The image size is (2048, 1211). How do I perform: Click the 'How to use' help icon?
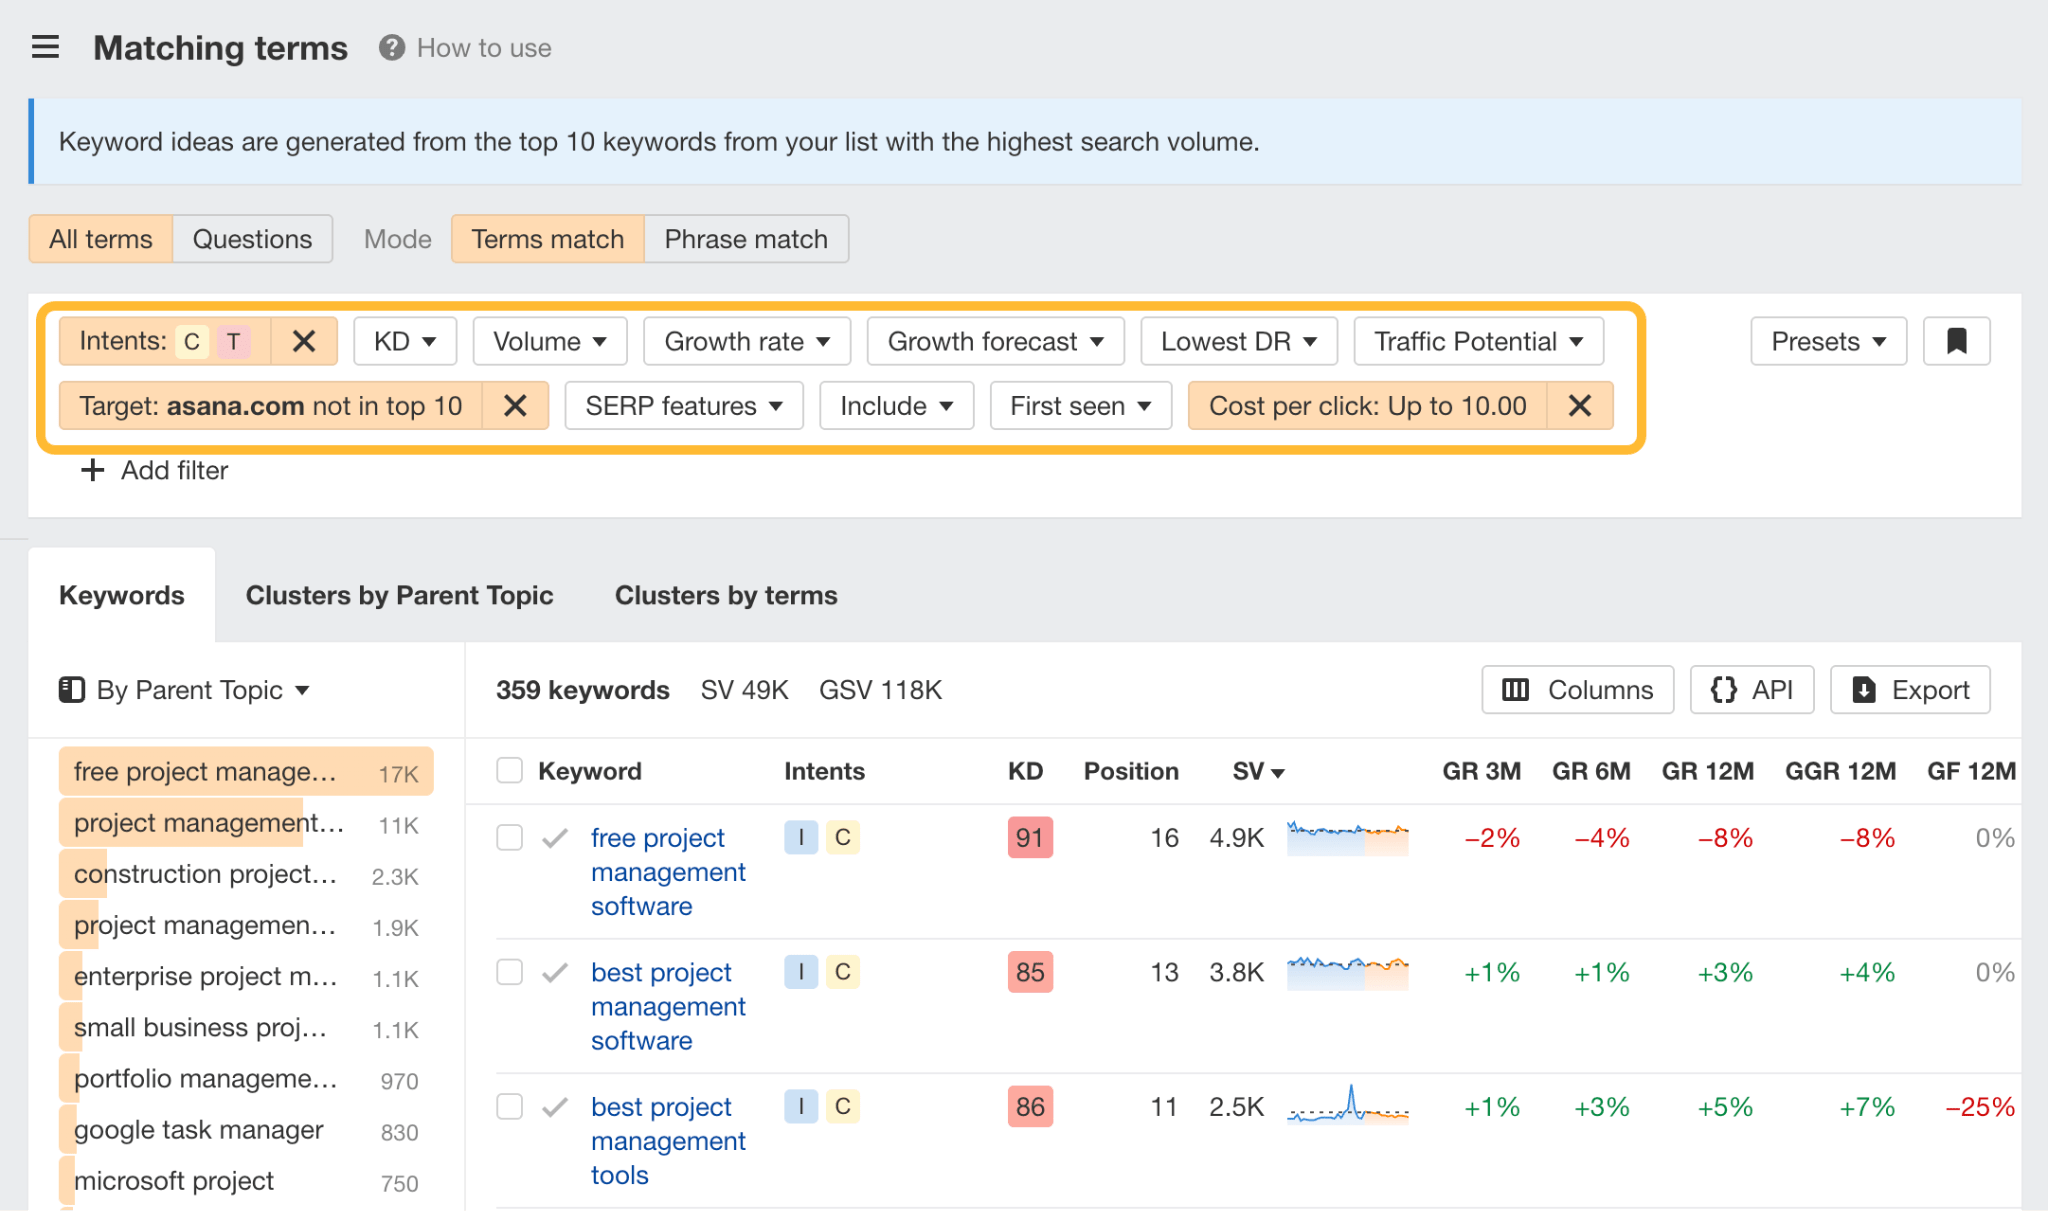[391, 47]
